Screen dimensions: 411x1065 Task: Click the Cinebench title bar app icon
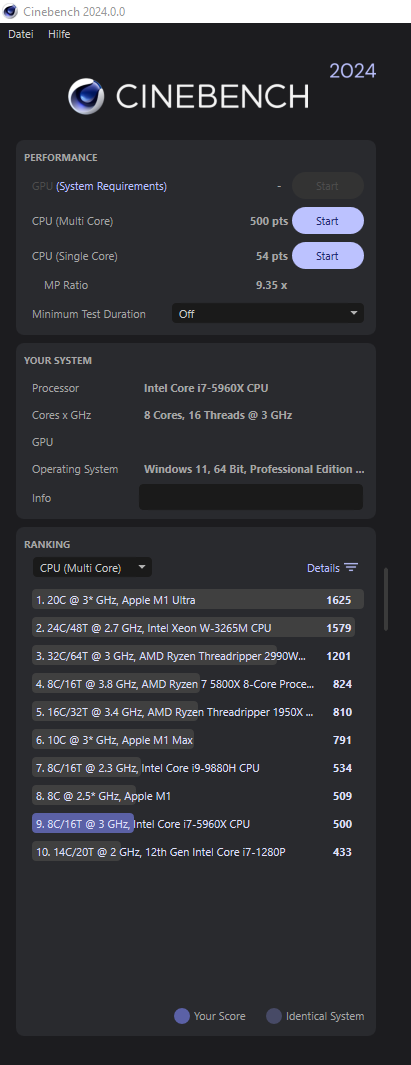10,12
